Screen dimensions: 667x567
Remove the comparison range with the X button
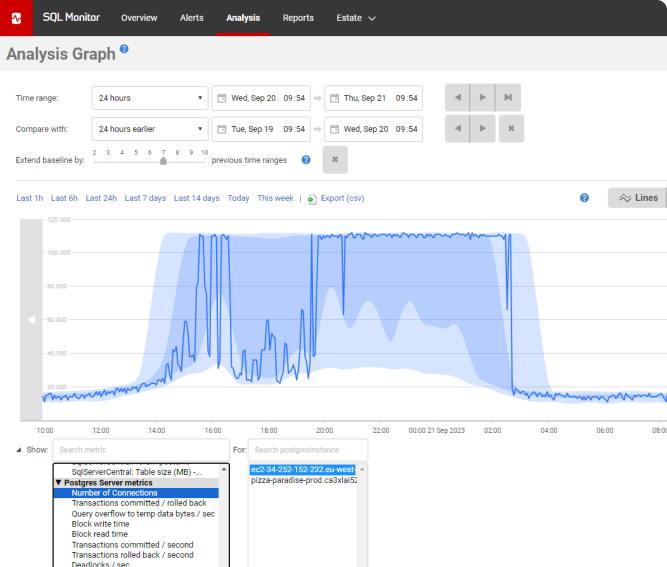tap(511, 128)
